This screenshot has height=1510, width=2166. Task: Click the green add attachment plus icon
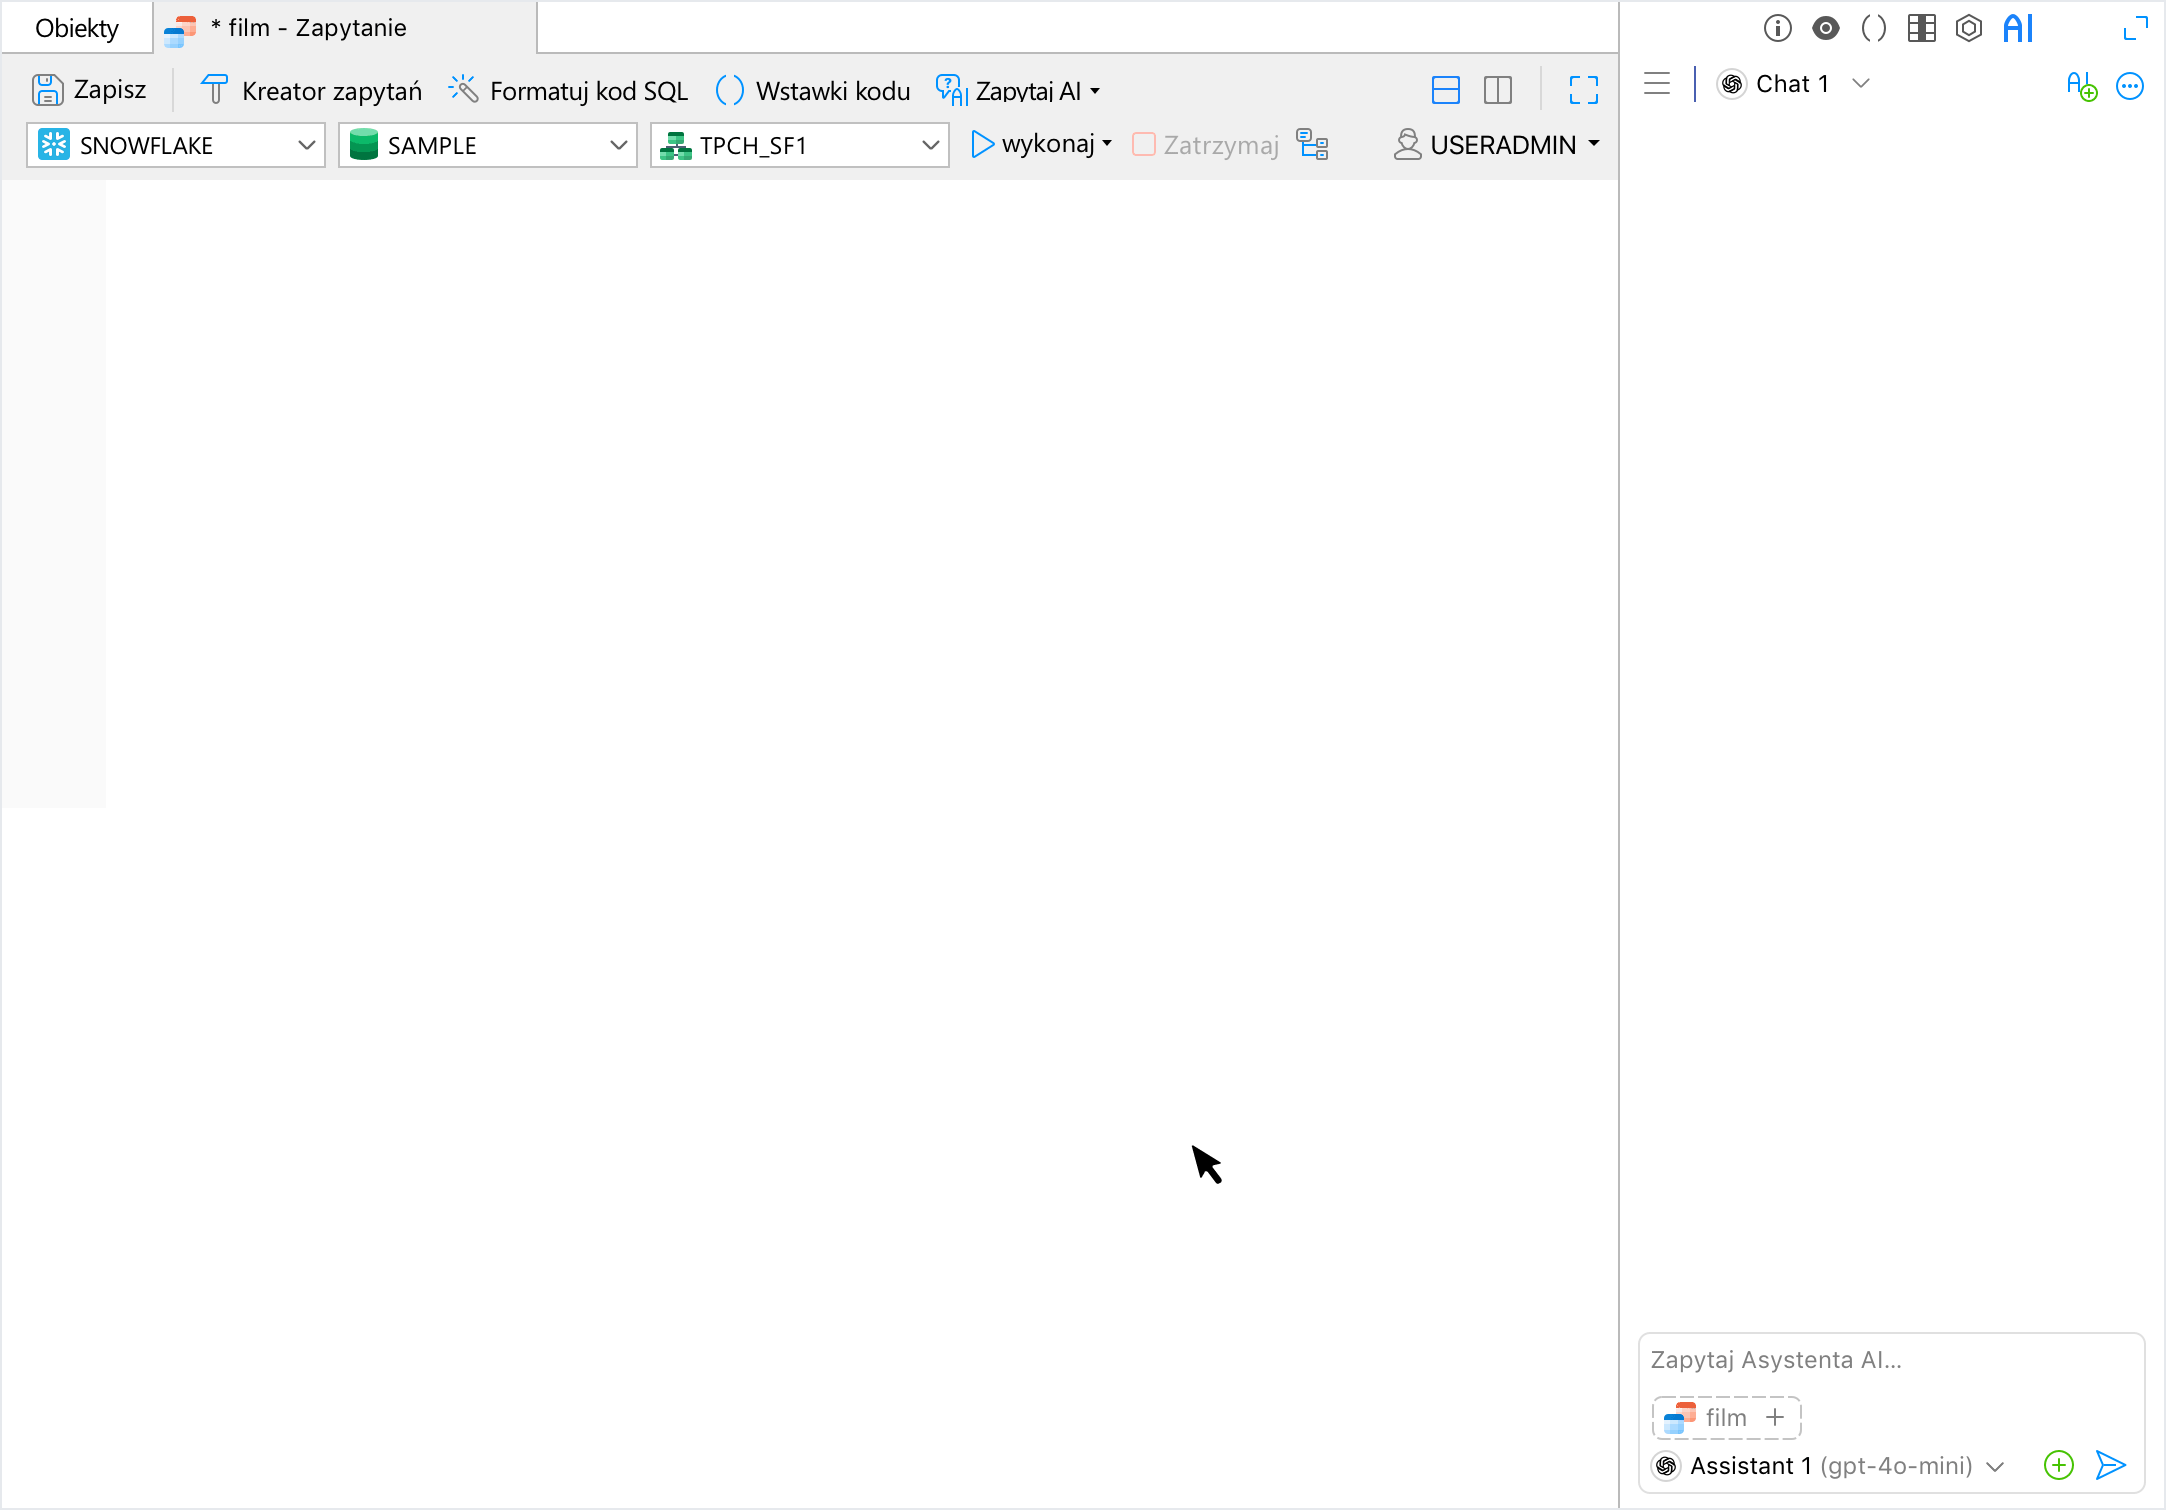2058,1465
